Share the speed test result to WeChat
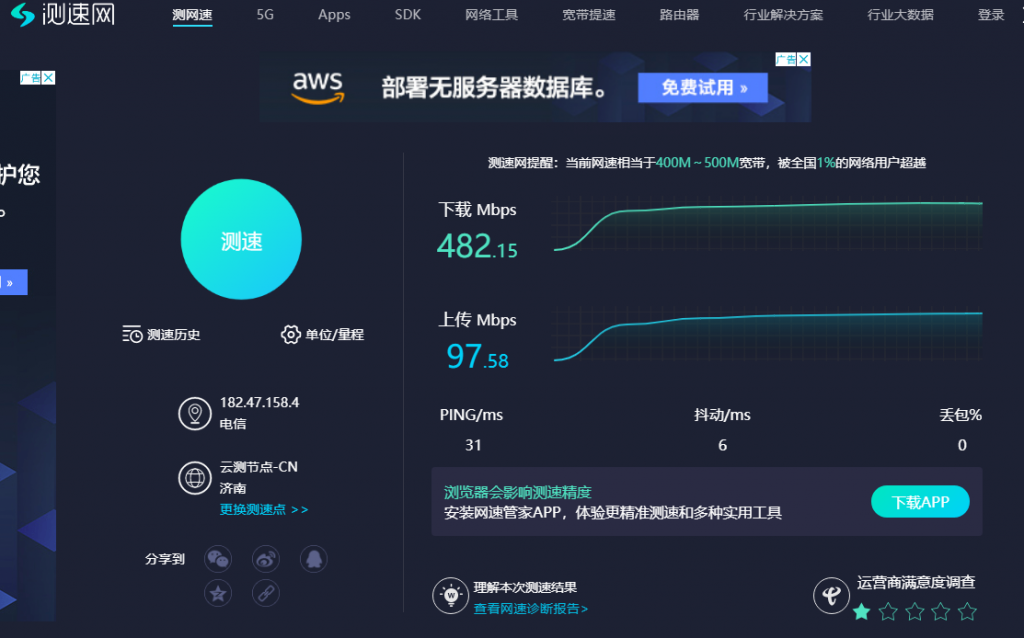The height and width of the screenshot is (638, 1024). [x=218, y=558]
